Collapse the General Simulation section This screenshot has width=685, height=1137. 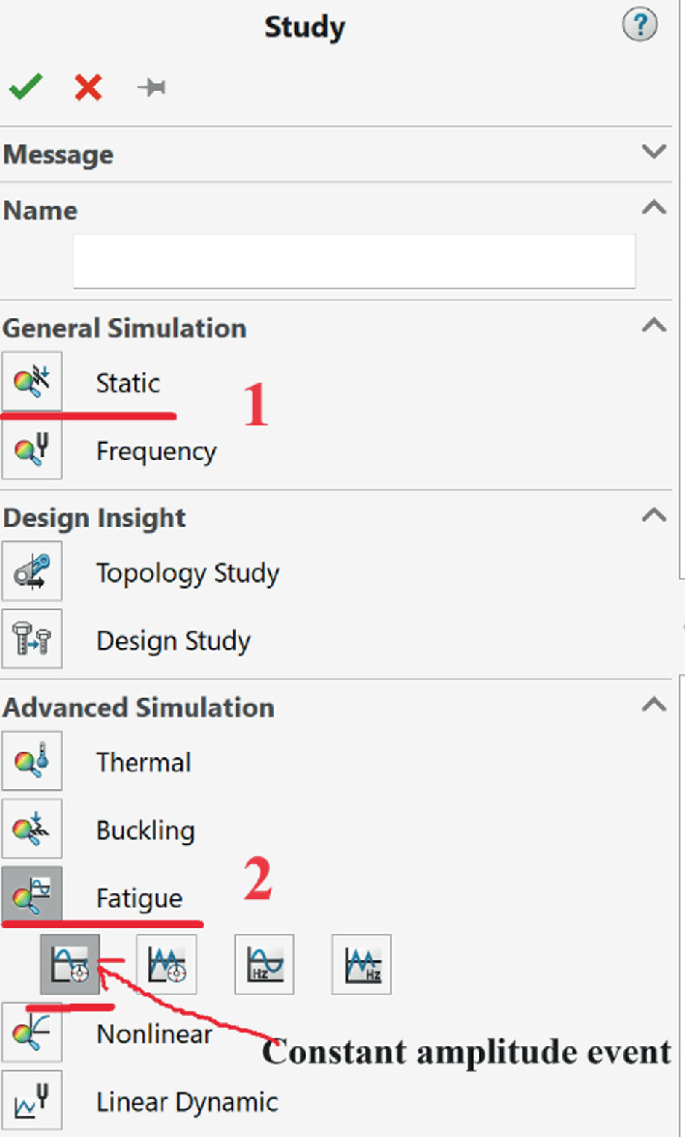click(655, 325)
